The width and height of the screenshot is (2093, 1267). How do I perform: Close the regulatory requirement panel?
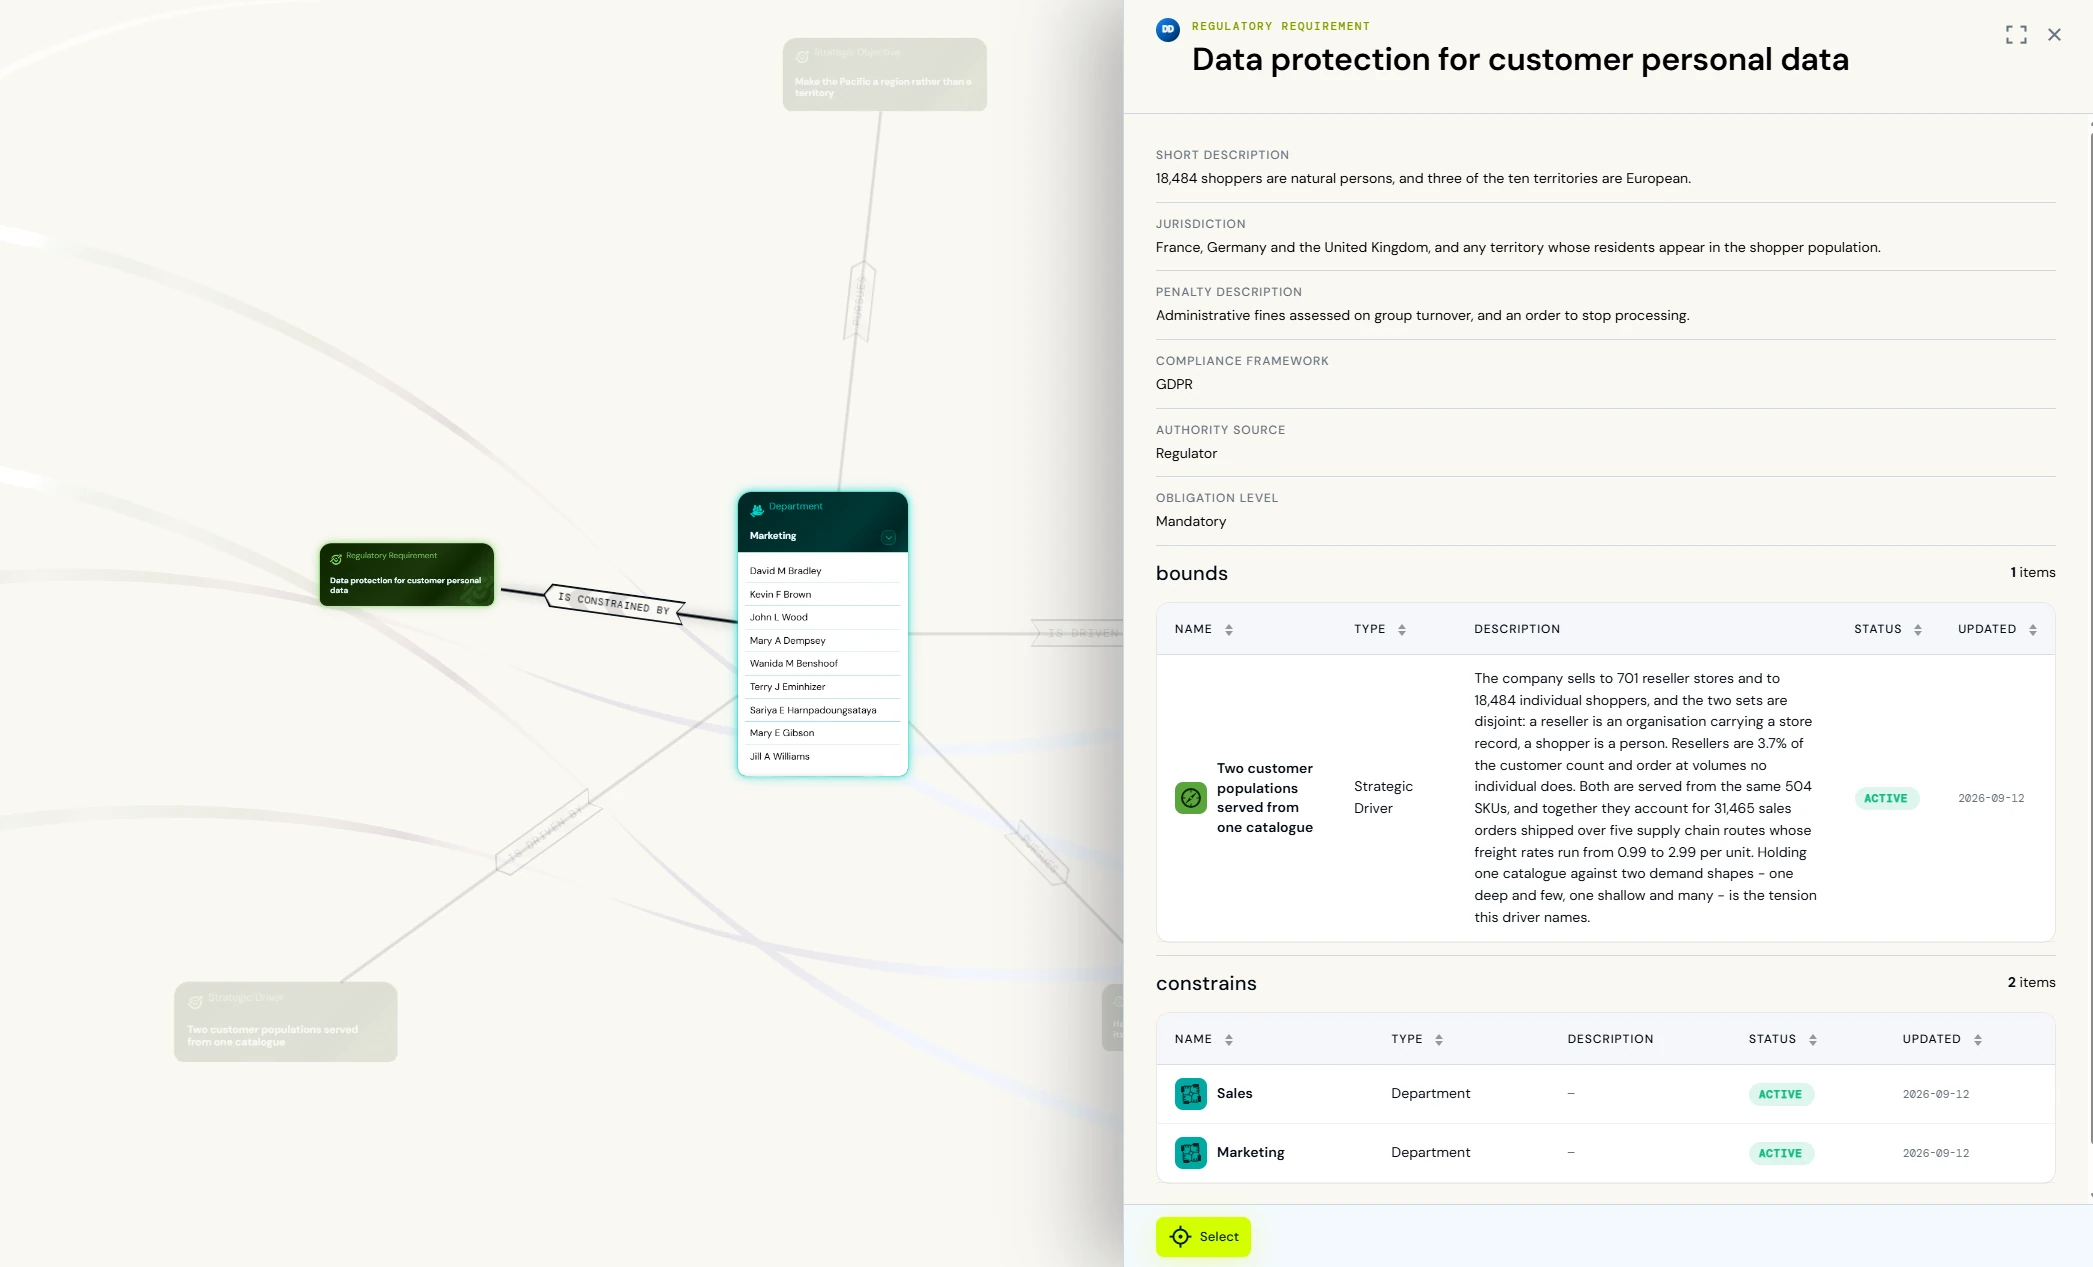coord(2054,35)
